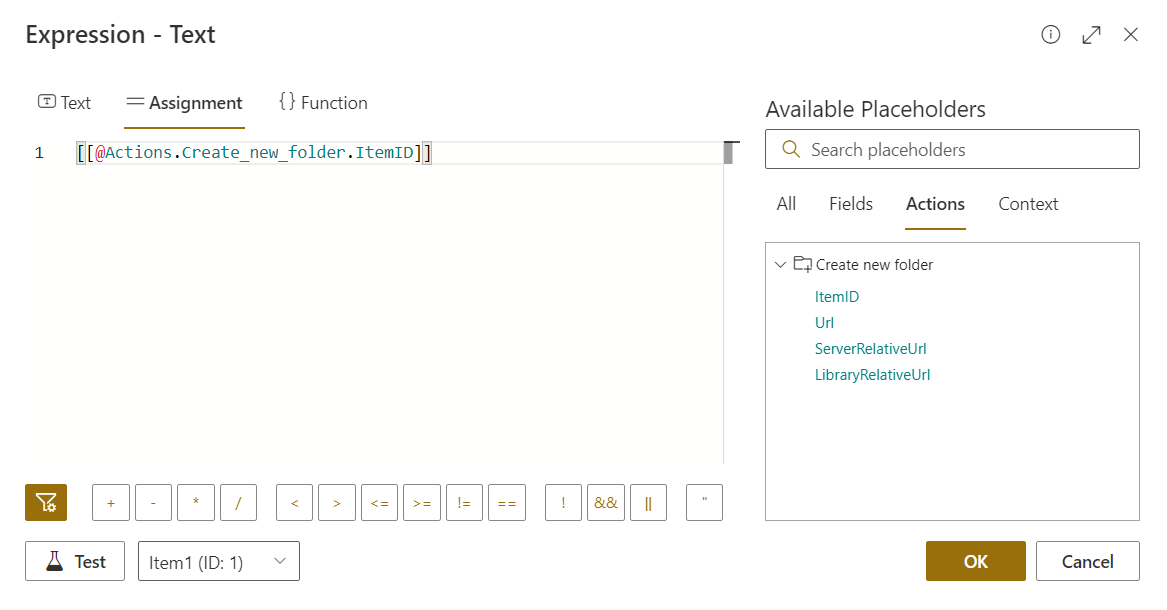The width and height of the screenshot is (1167, 610).
Task: Run the Test button
Action: (x=76, y=562)
